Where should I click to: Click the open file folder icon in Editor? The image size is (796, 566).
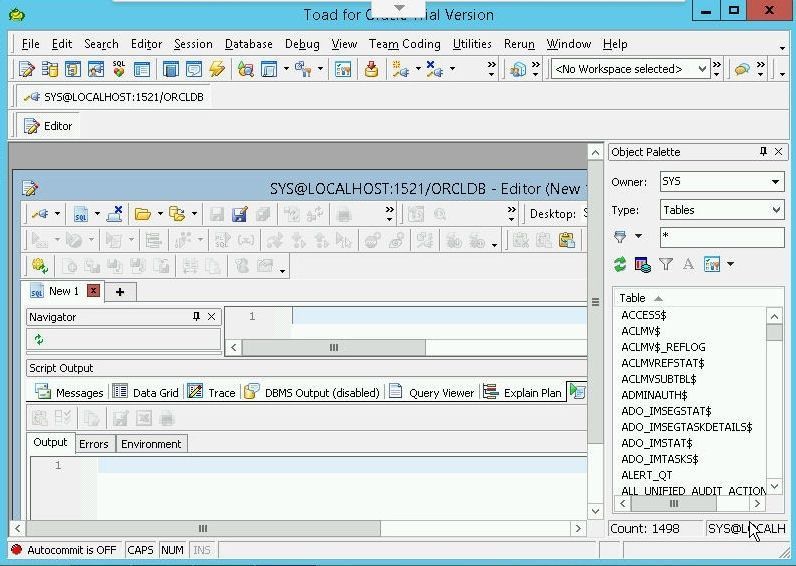(143, 214)
